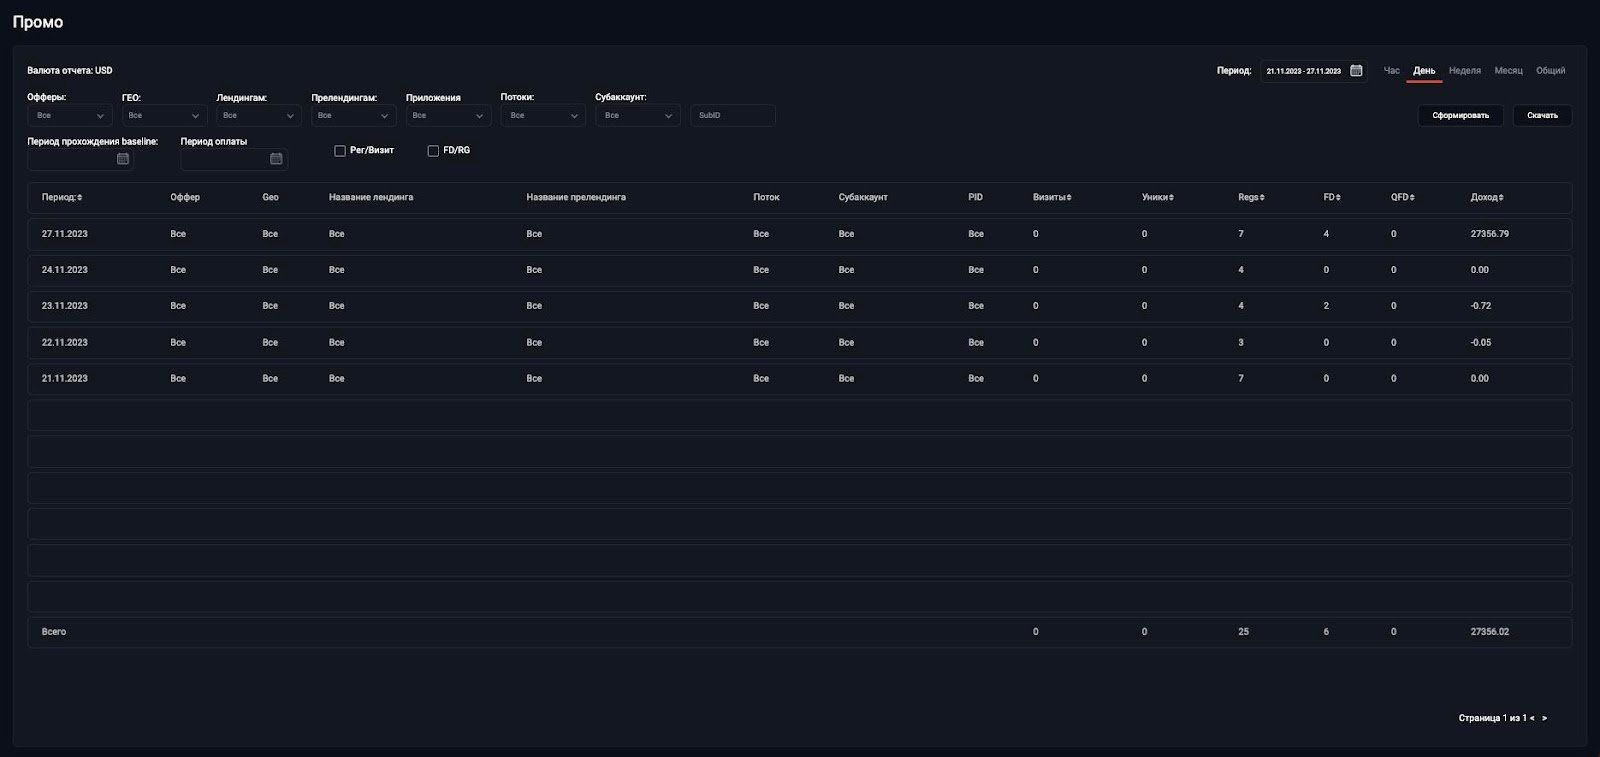Click the Субаккаунт column header
The height and width of the screenshot is (757, 1600).
(863, 198)
